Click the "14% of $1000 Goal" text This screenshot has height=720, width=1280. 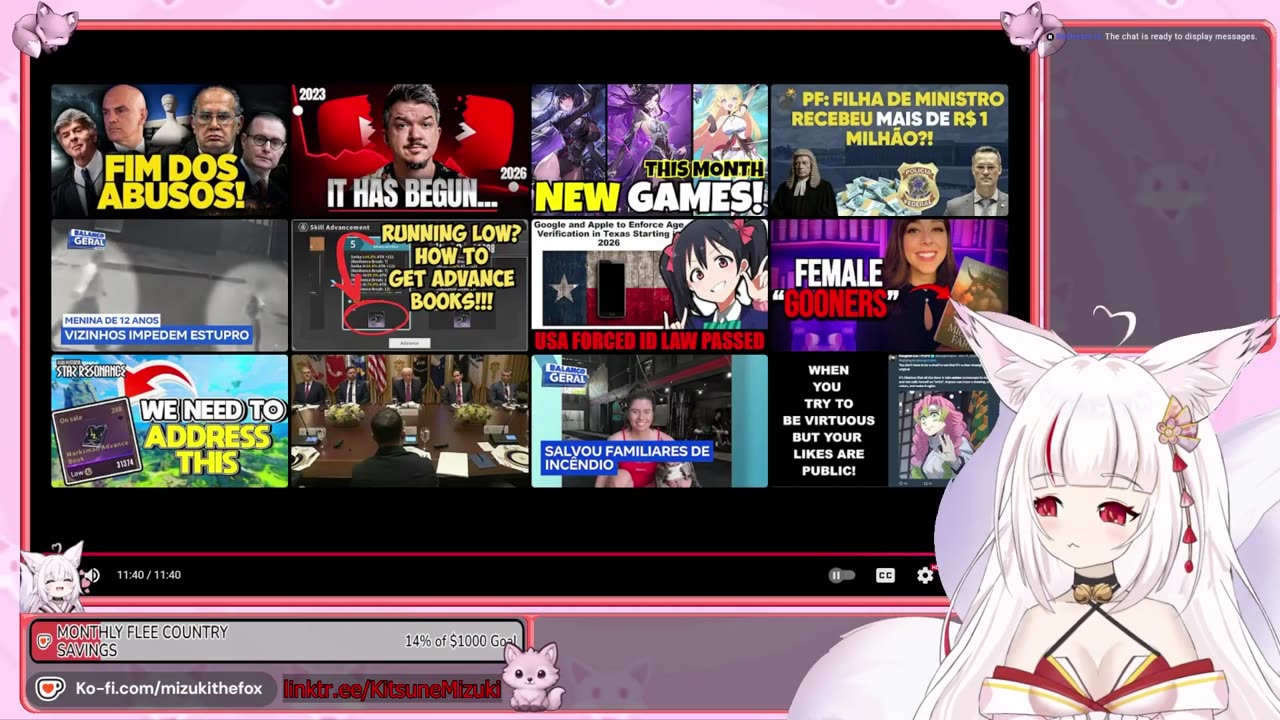tap(461, 641)
